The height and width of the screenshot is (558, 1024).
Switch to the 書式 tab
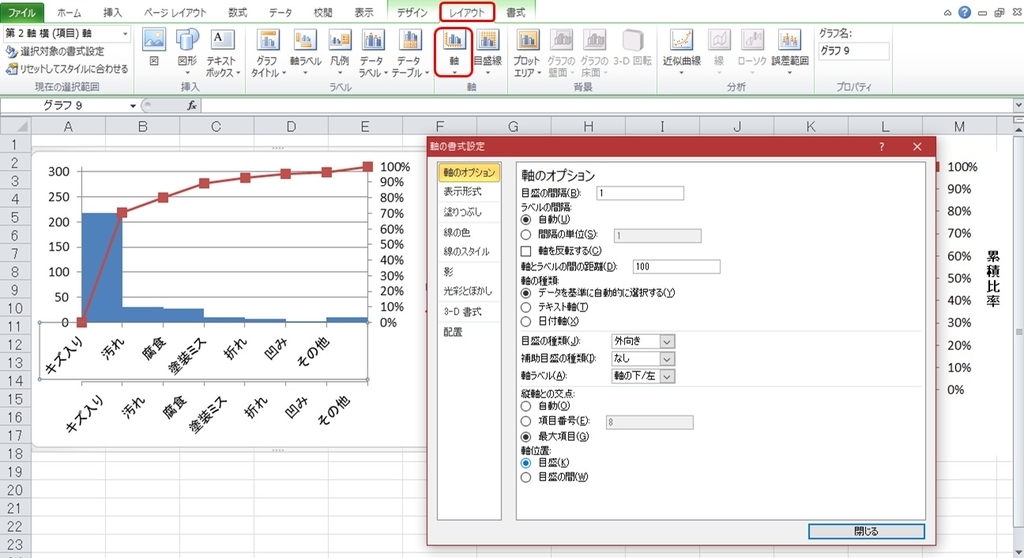(515, 12)
